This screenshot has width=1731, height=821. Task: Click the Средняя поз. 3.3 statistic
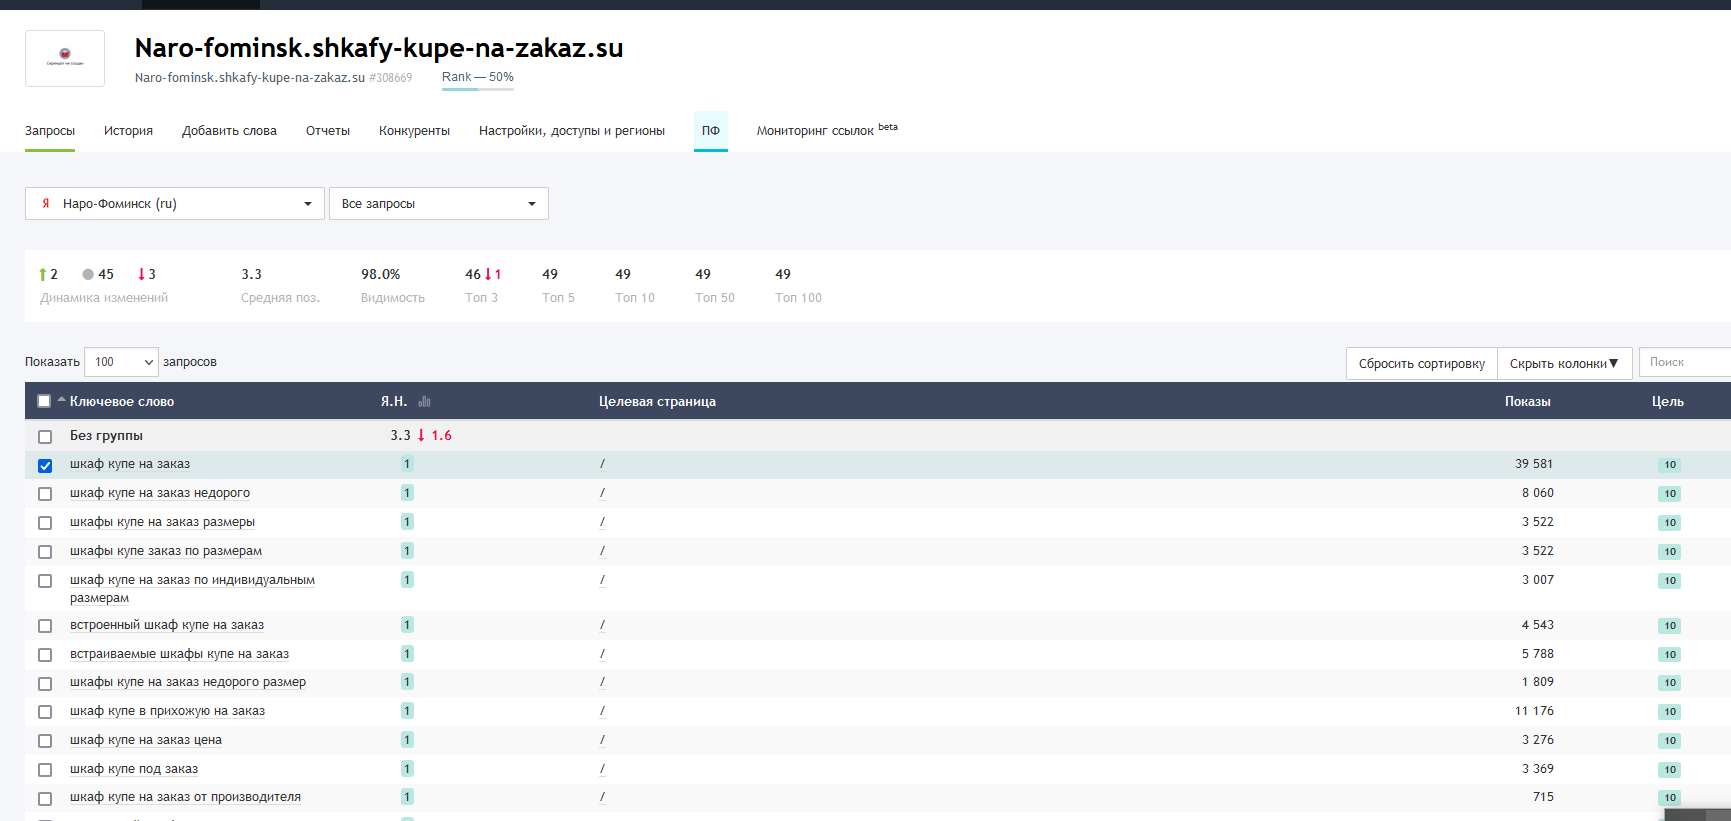pos(280,285)
